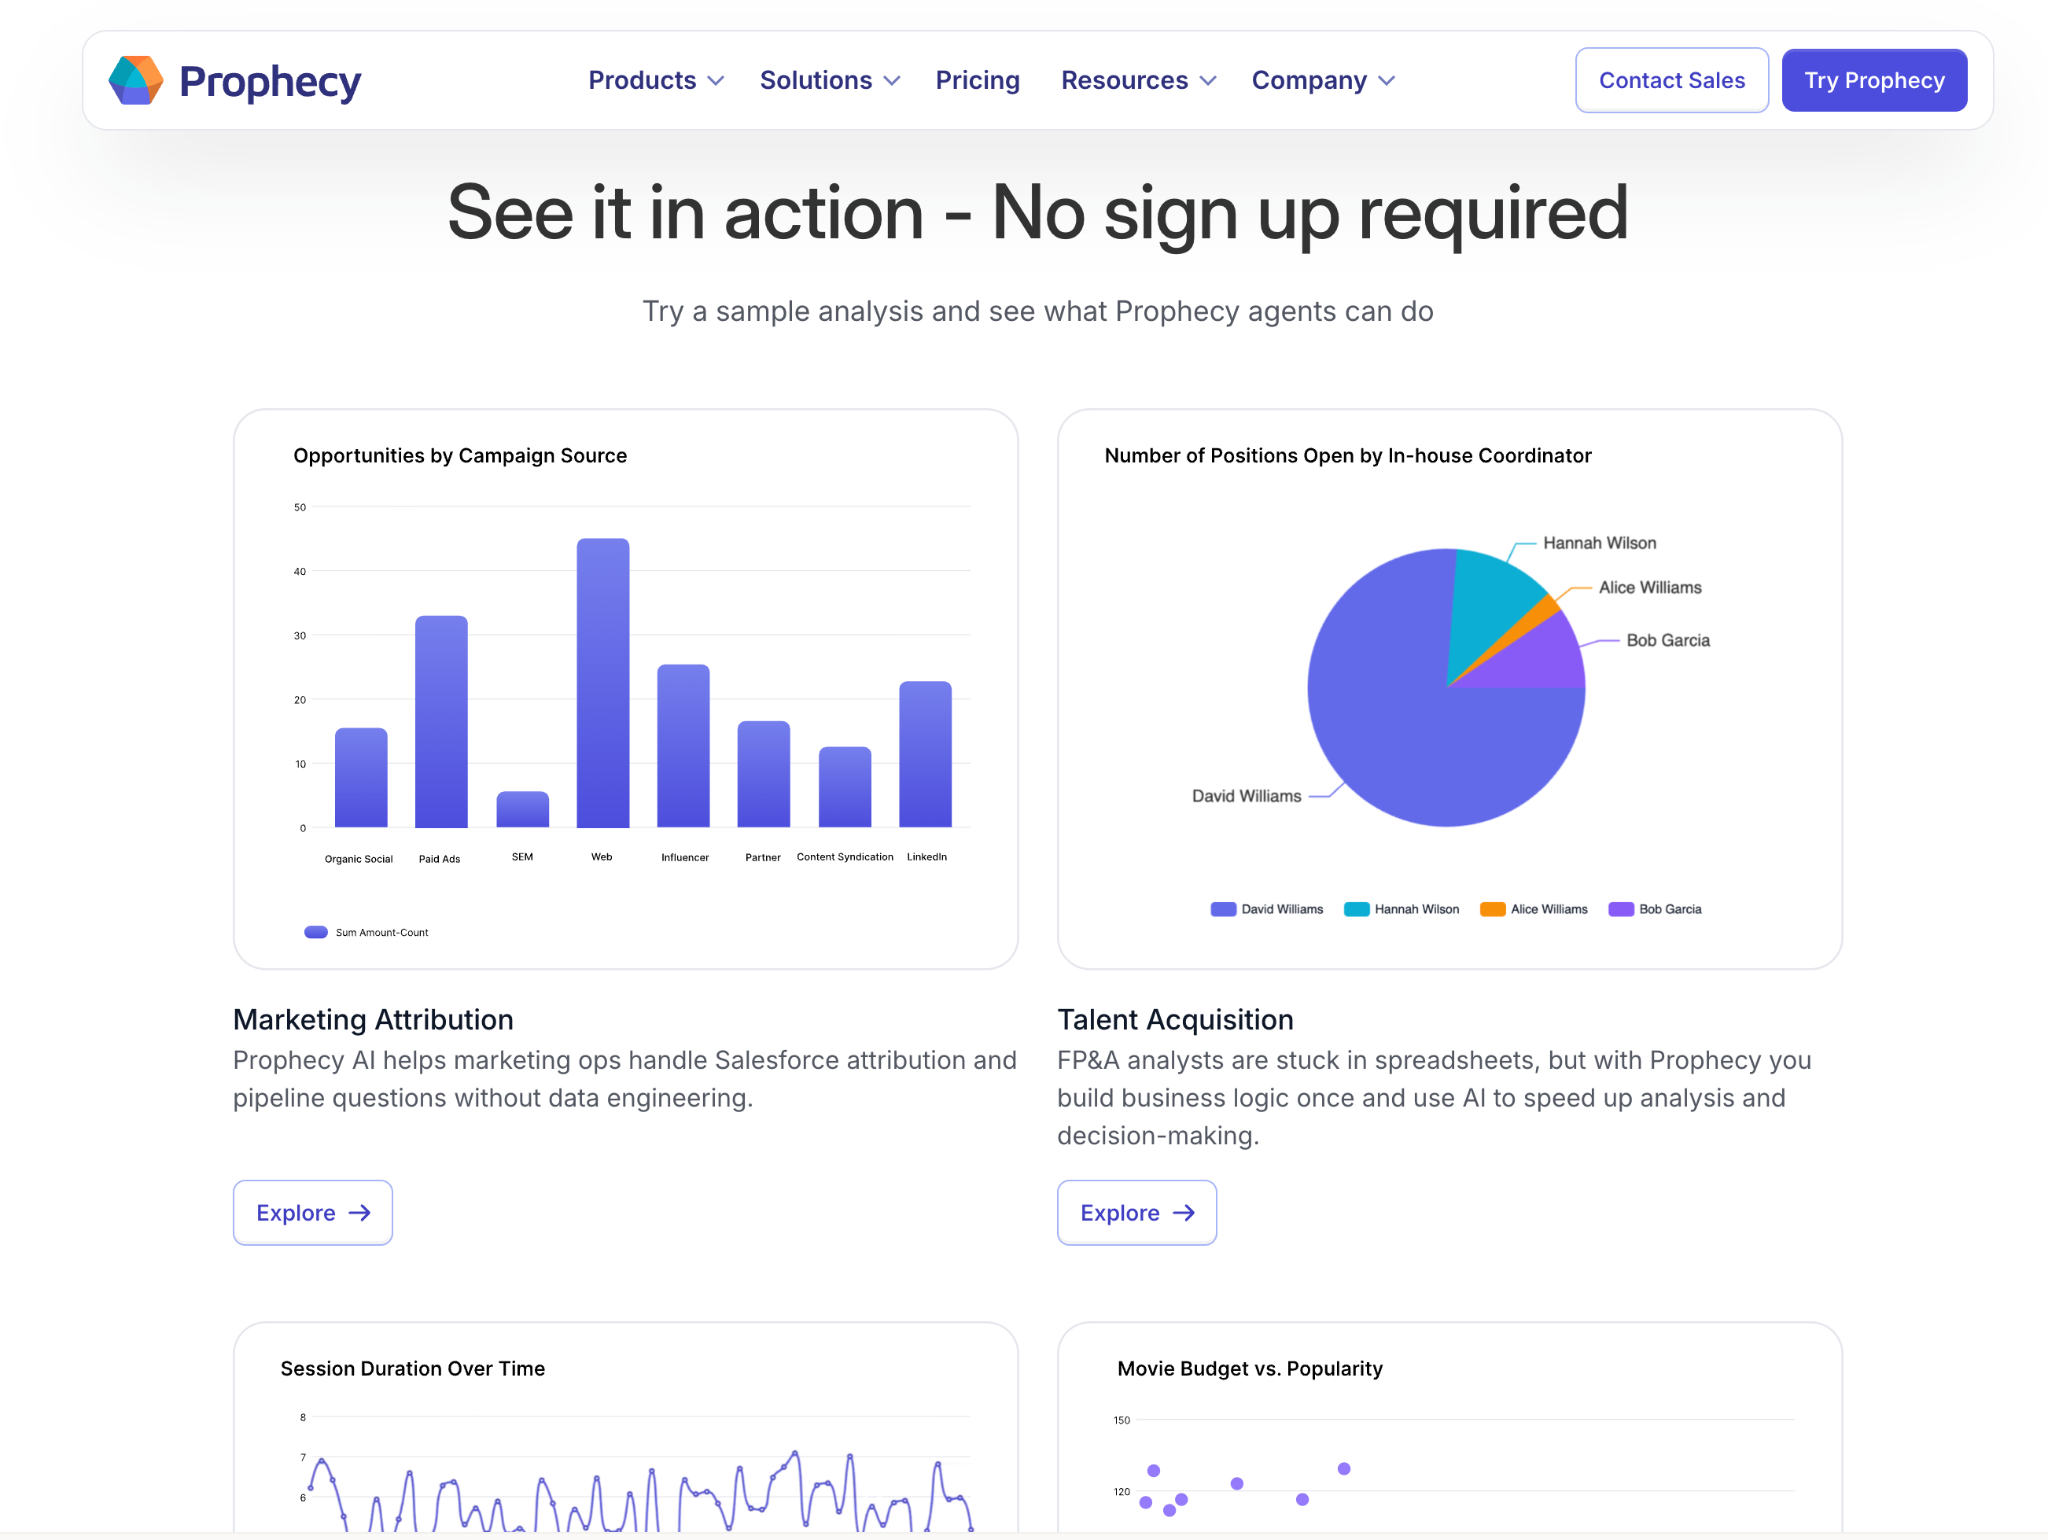
Task: Open the Movie Budget vs. Popularity chart
Action: click(1450, 1428)
